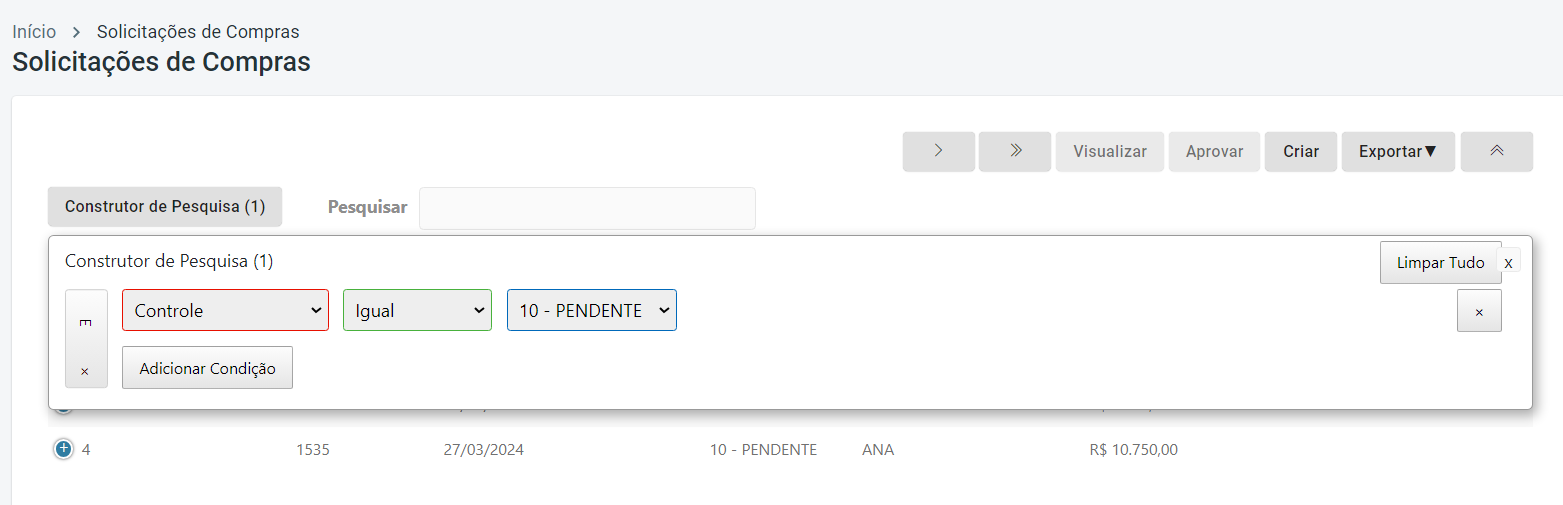Open the Igual operator dropdown
Viewport: 1563px width, 505px height.
[x=417, y=311]
